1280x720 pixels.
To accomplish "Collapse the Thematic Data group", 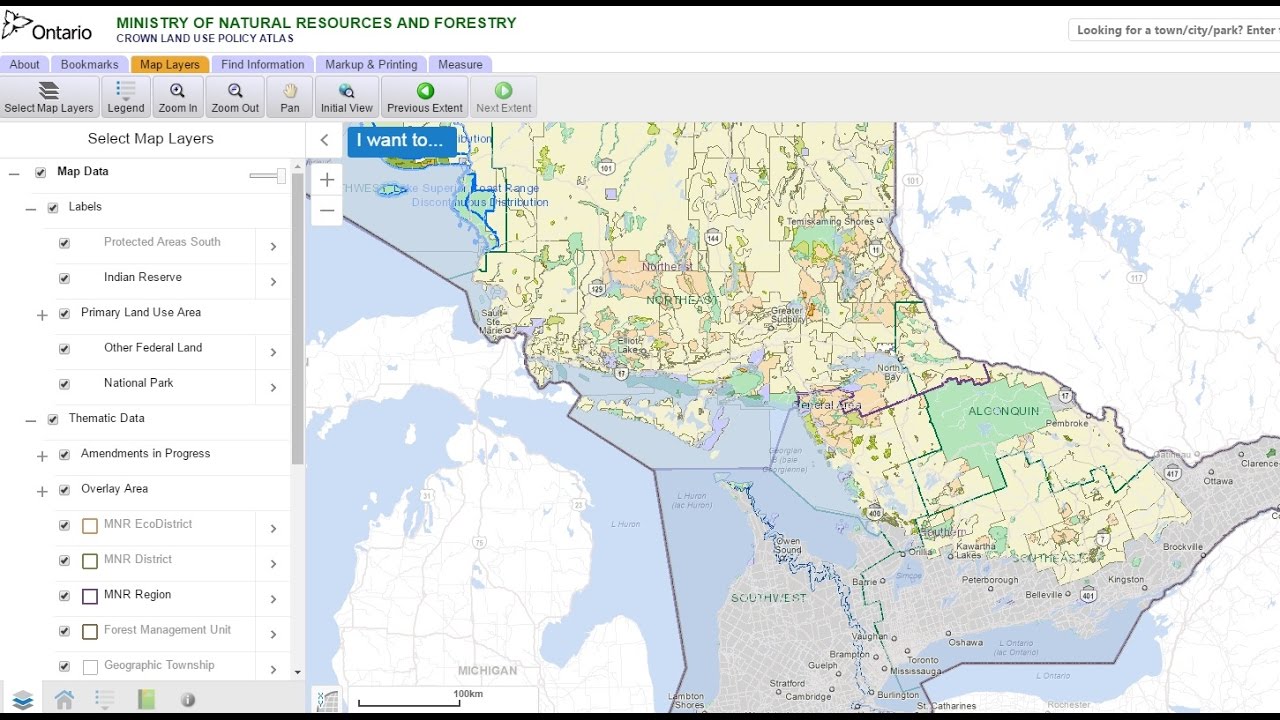I will point(30,421).
